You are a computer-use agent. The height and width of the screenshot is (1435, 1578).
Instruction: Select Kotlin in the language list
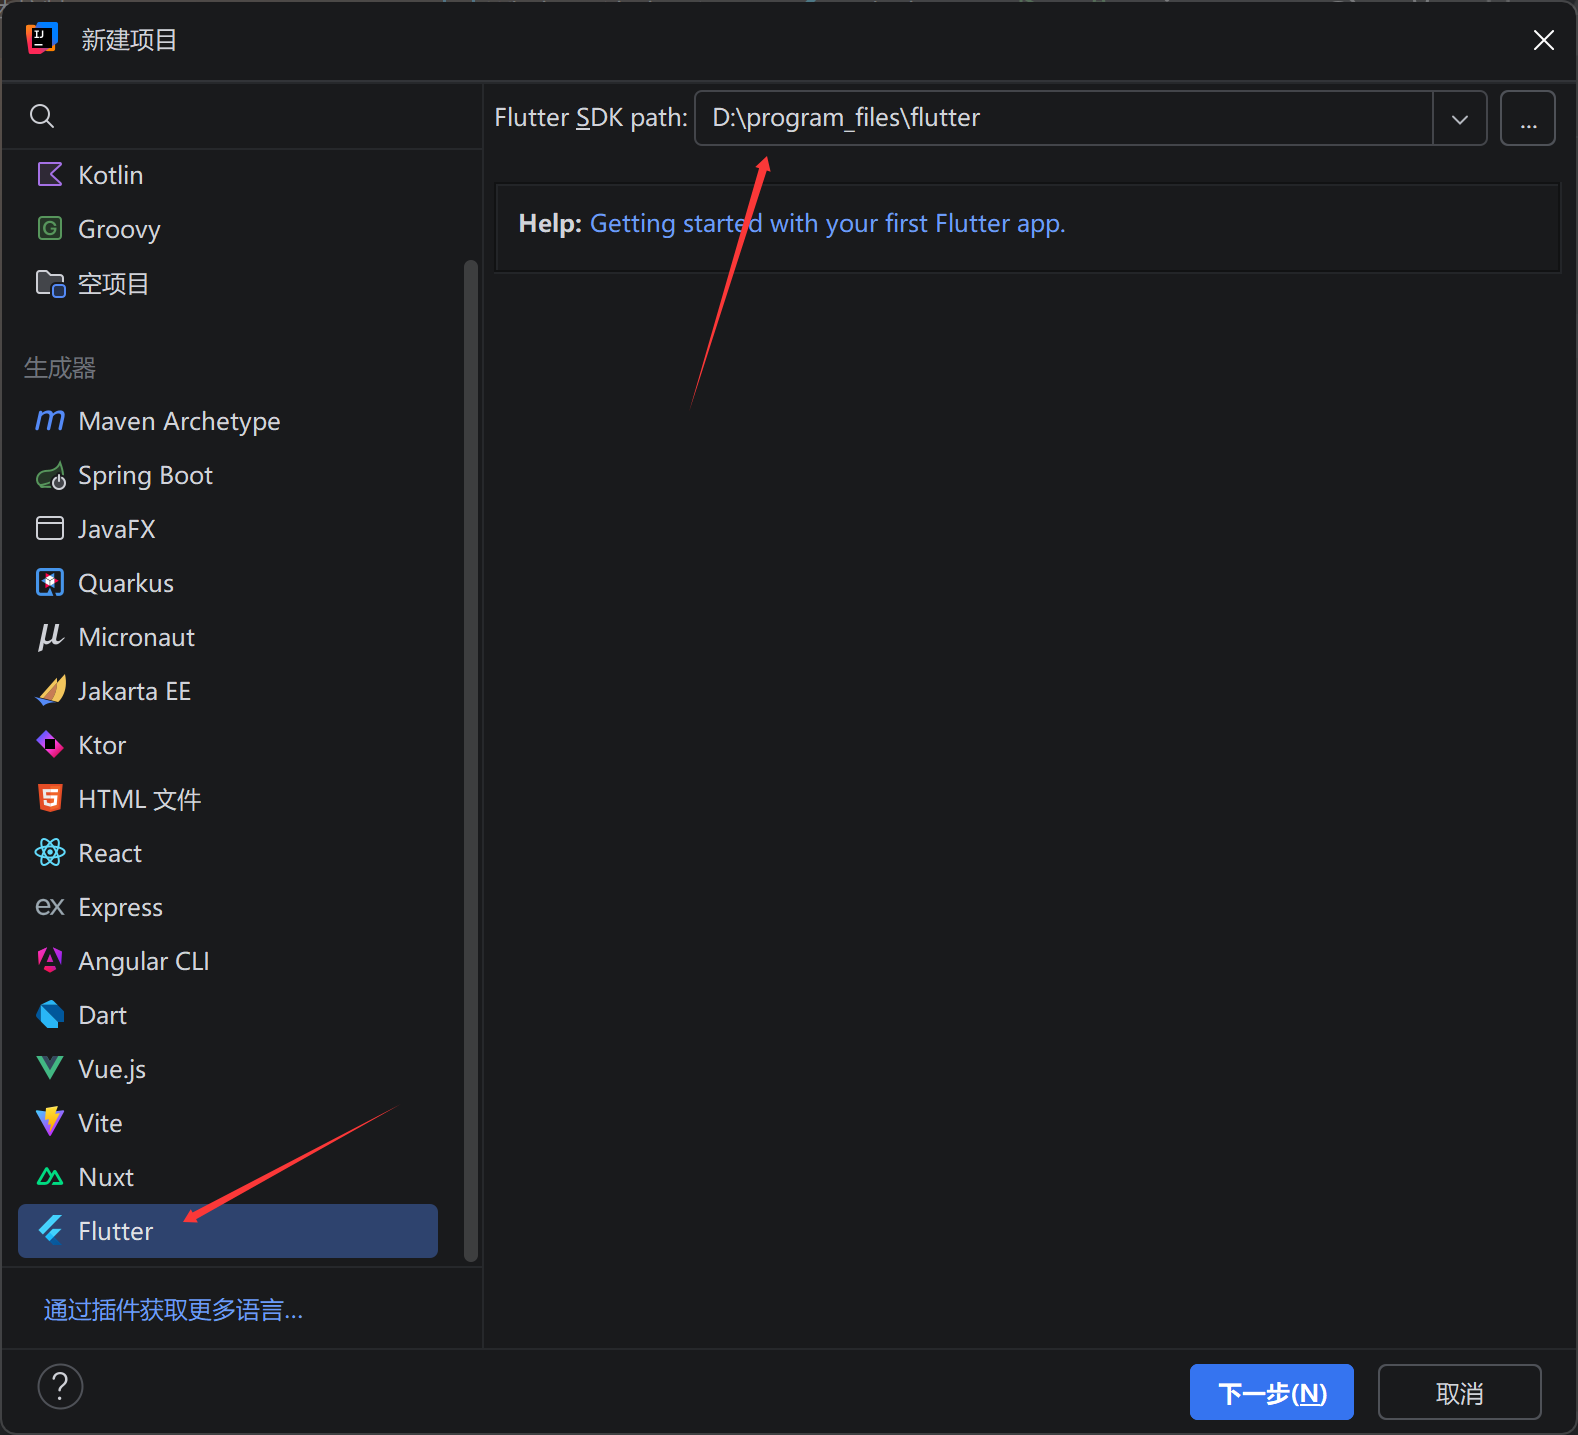click(x=228, y=175)
